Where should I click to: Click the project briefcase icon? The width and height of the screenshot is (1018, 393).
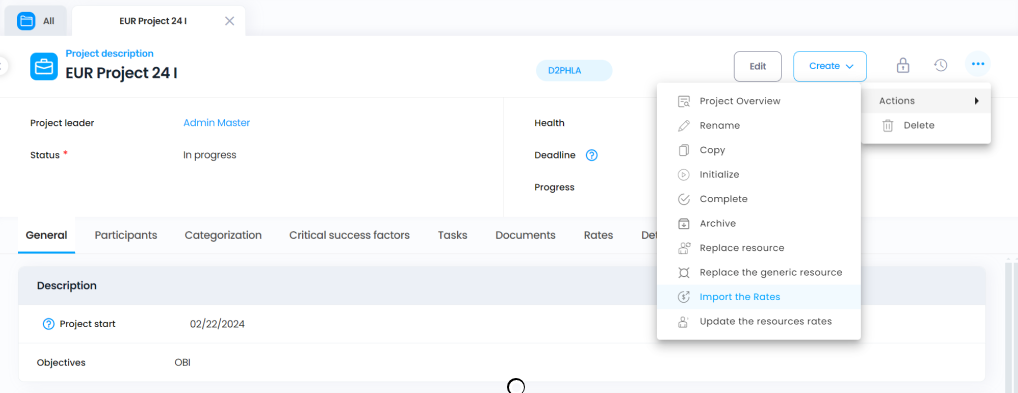click(43, 67)
